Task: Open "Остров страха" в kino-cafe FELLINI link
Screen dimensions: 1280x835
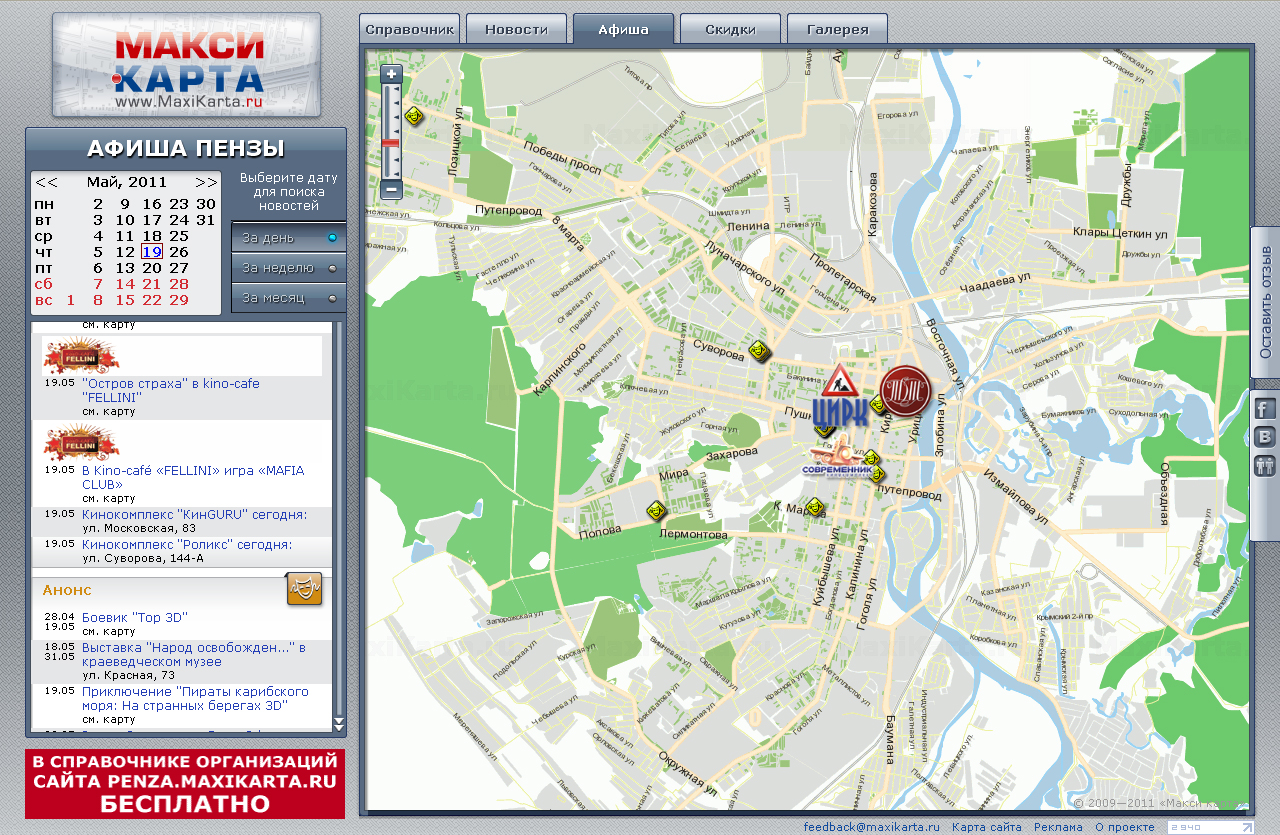Action: 171,390
